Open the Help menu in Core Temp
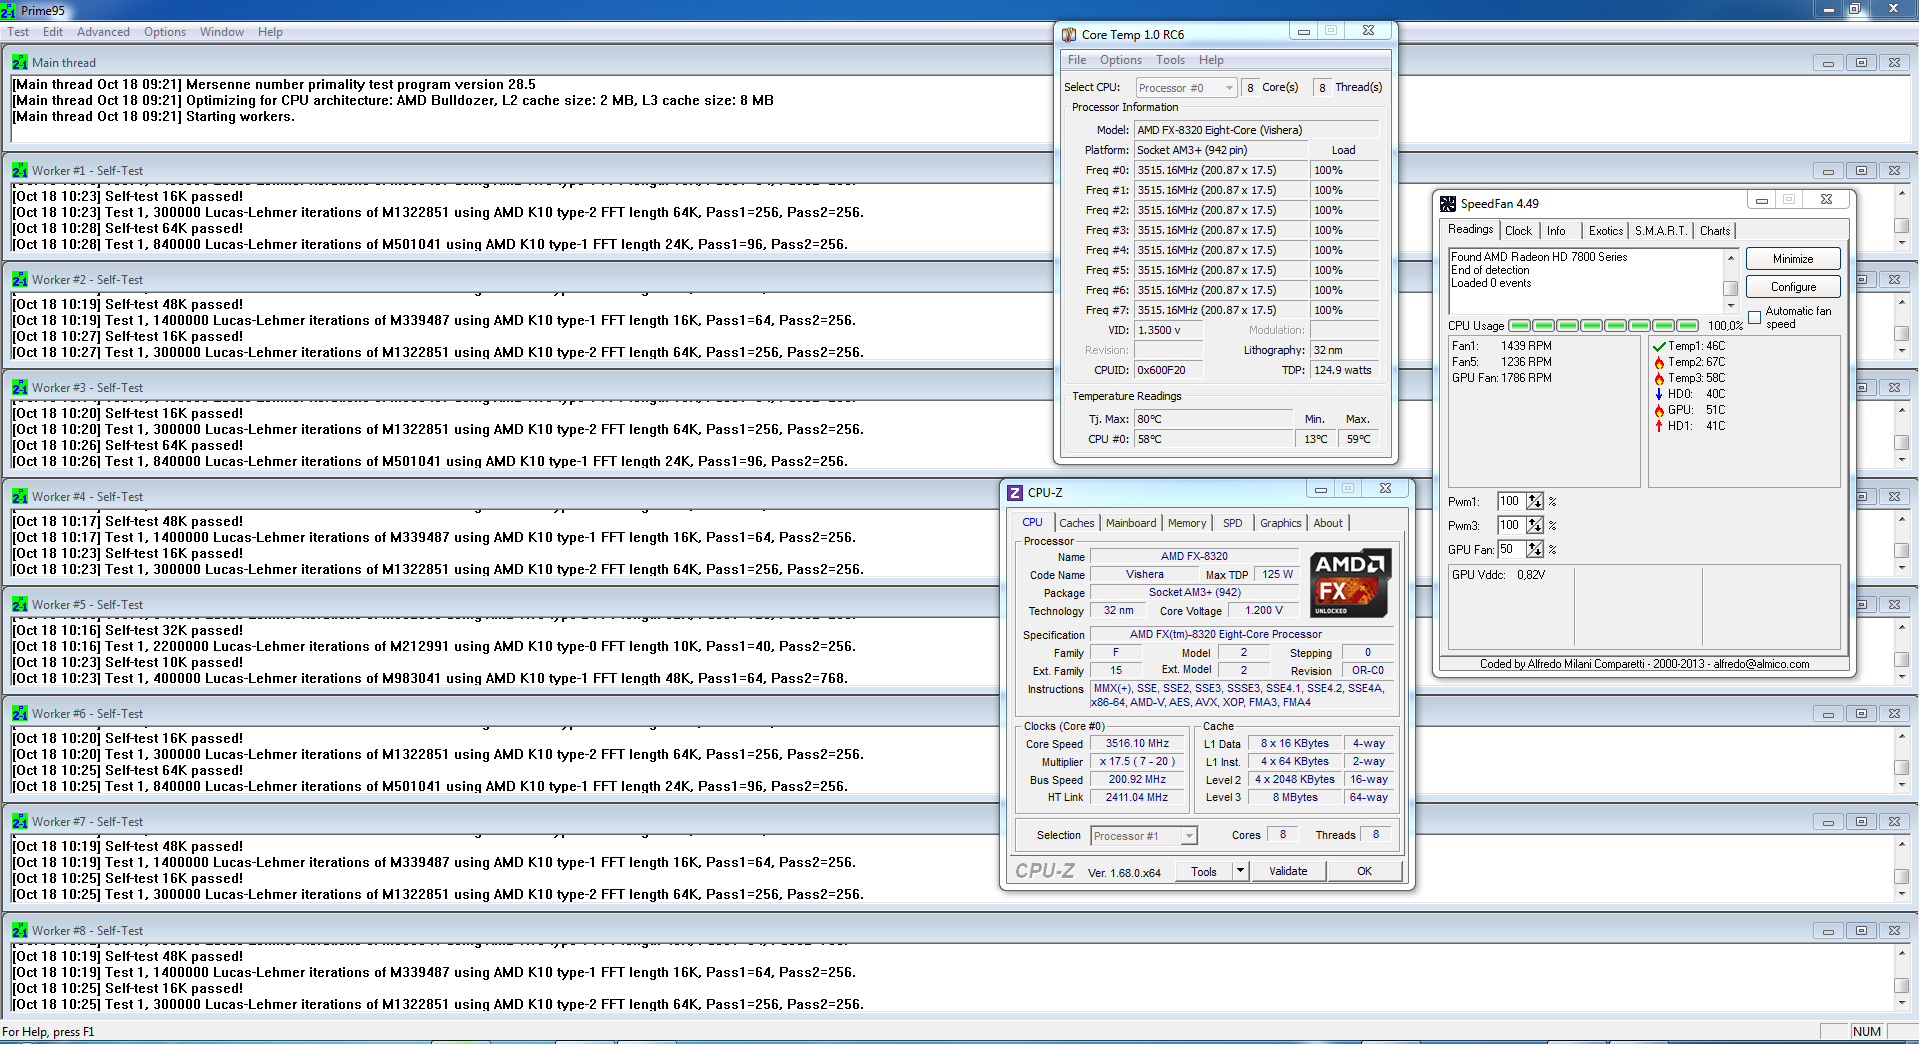Screen dimensions: 1919x1044 (1211, 60)
